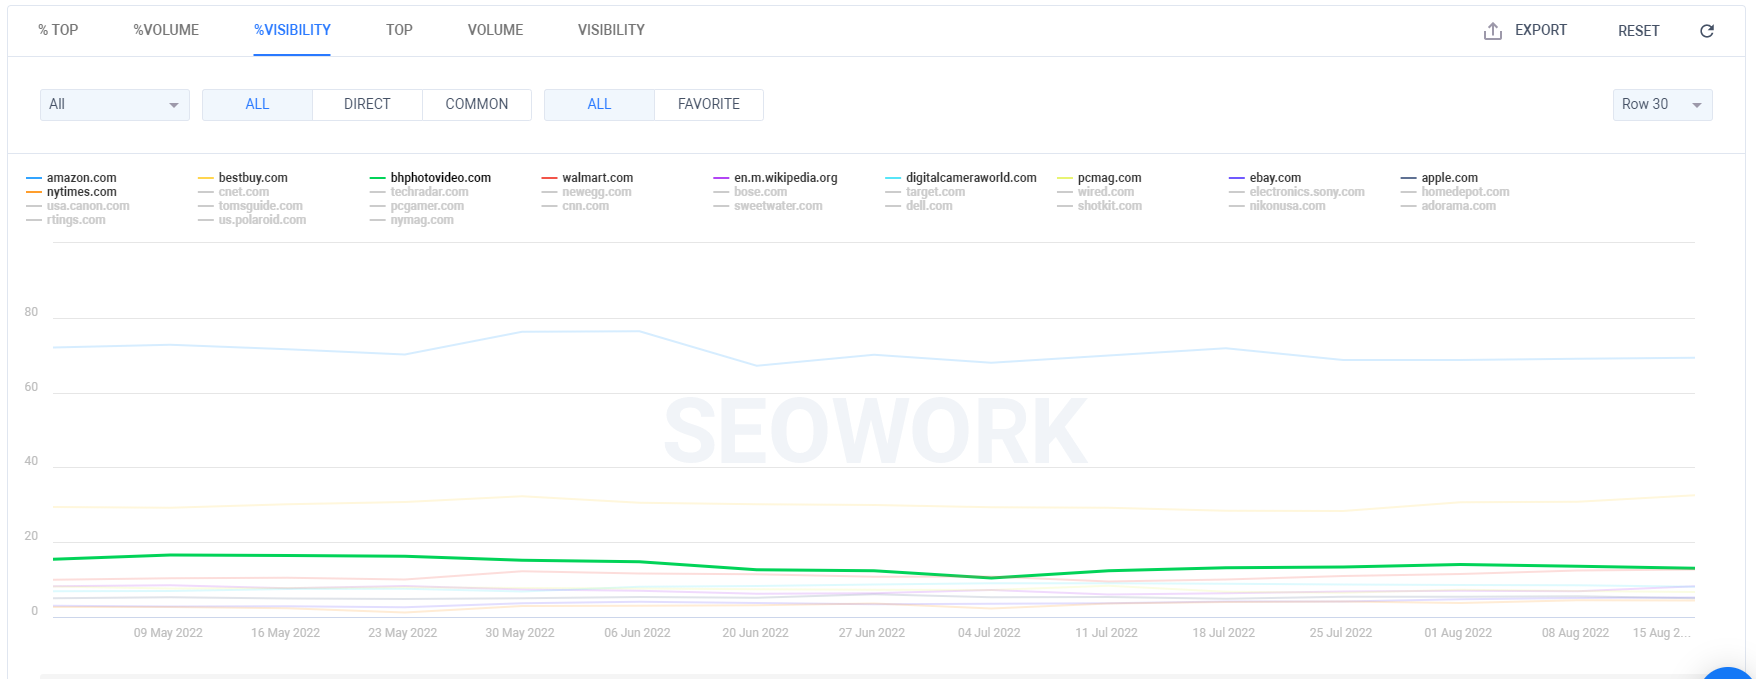Enable adorama.com legend entry
1756x679 pixels.
[1449, 206]
